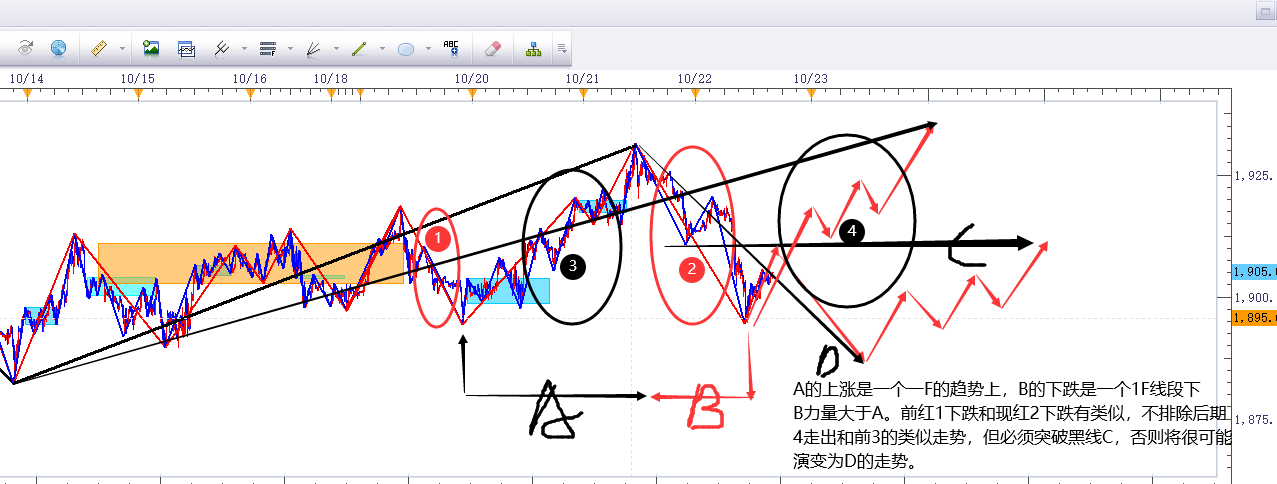Activate the eraser tool
Viewport: 1277px width, 484px height.
pos(491,47)
